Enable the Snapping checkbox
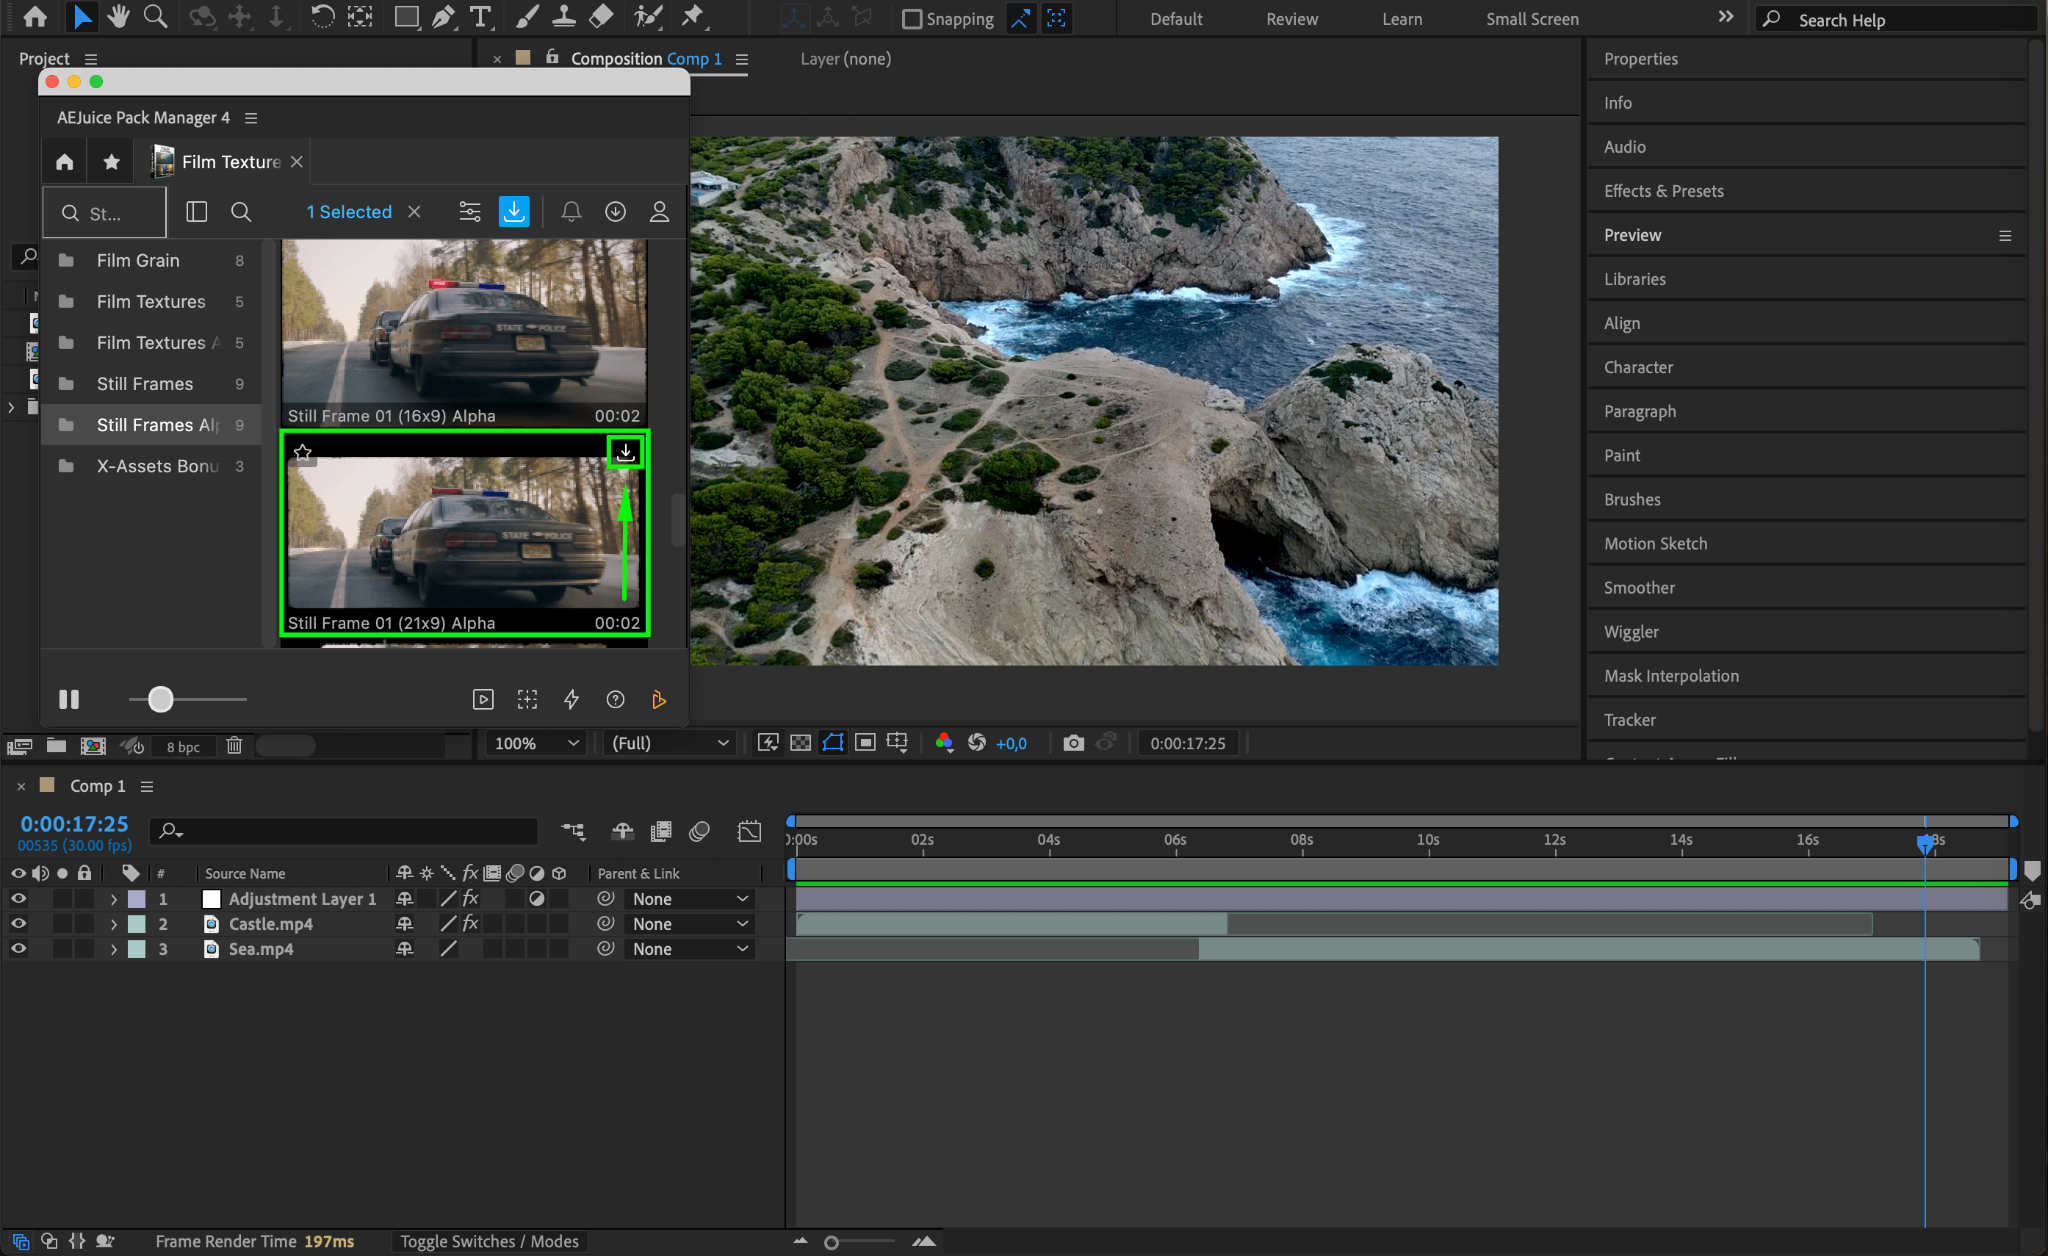 click(x=911, y=19)
